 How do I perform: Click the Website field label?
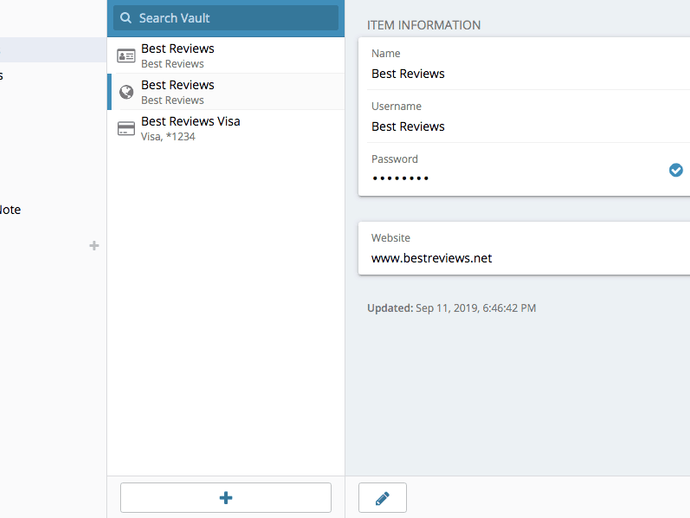(x=390, y=238)
